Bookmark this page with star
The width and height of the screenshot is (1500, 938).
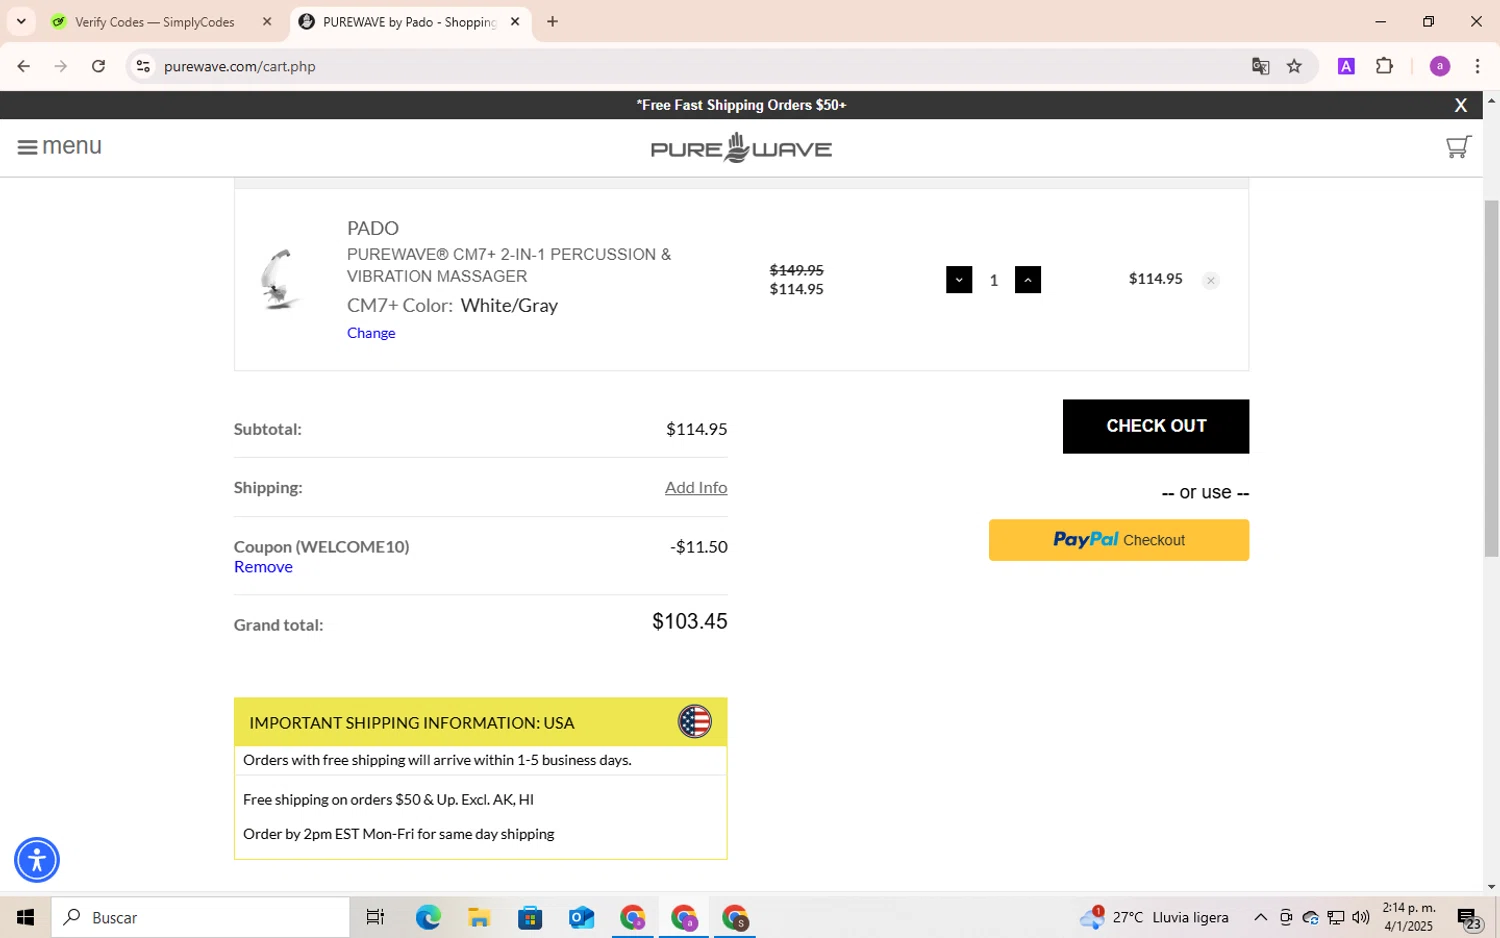[x=1294, y=66]
